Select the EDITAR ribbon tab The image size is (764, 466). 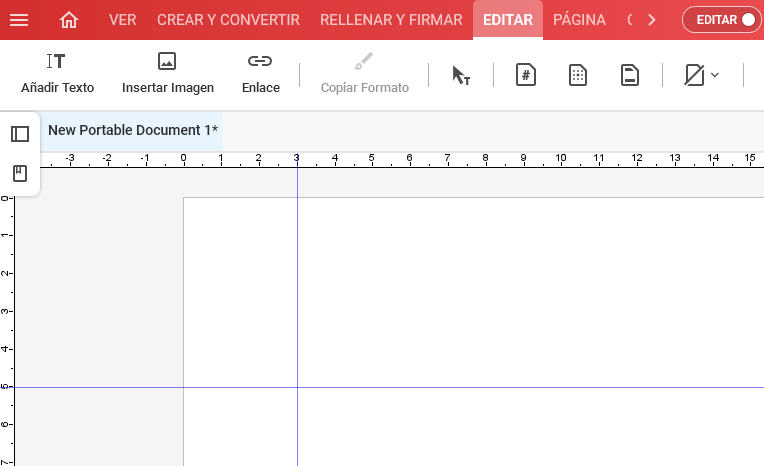[x=508, y=20]
